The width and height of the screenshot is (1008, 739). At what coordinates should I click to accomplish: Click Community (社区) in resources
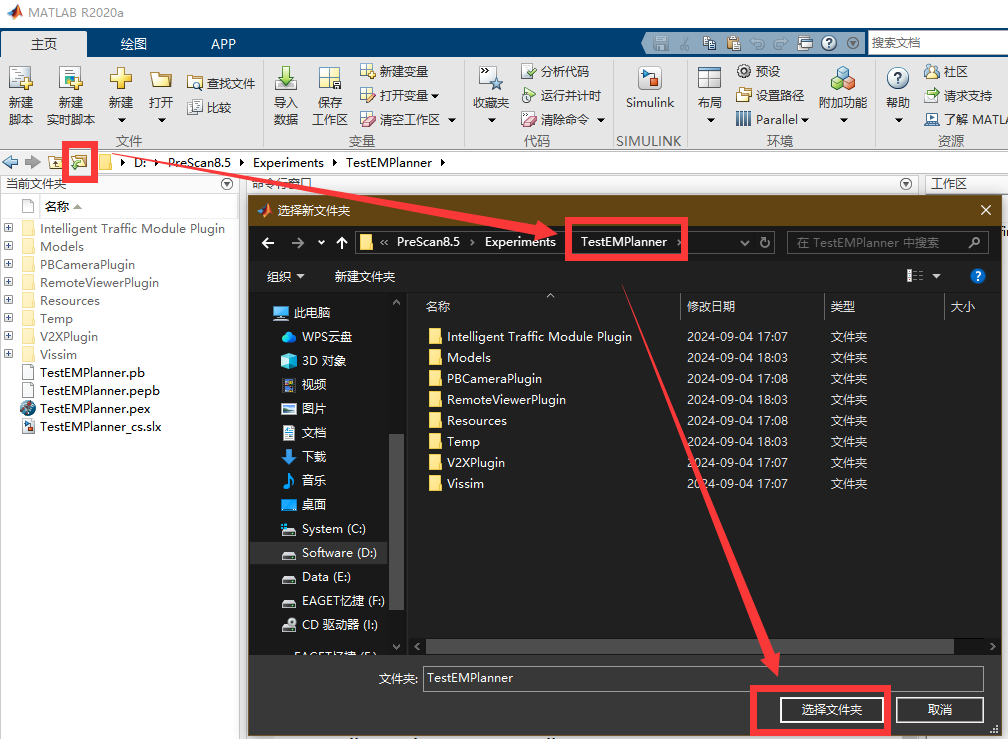(x=946, y=71)
